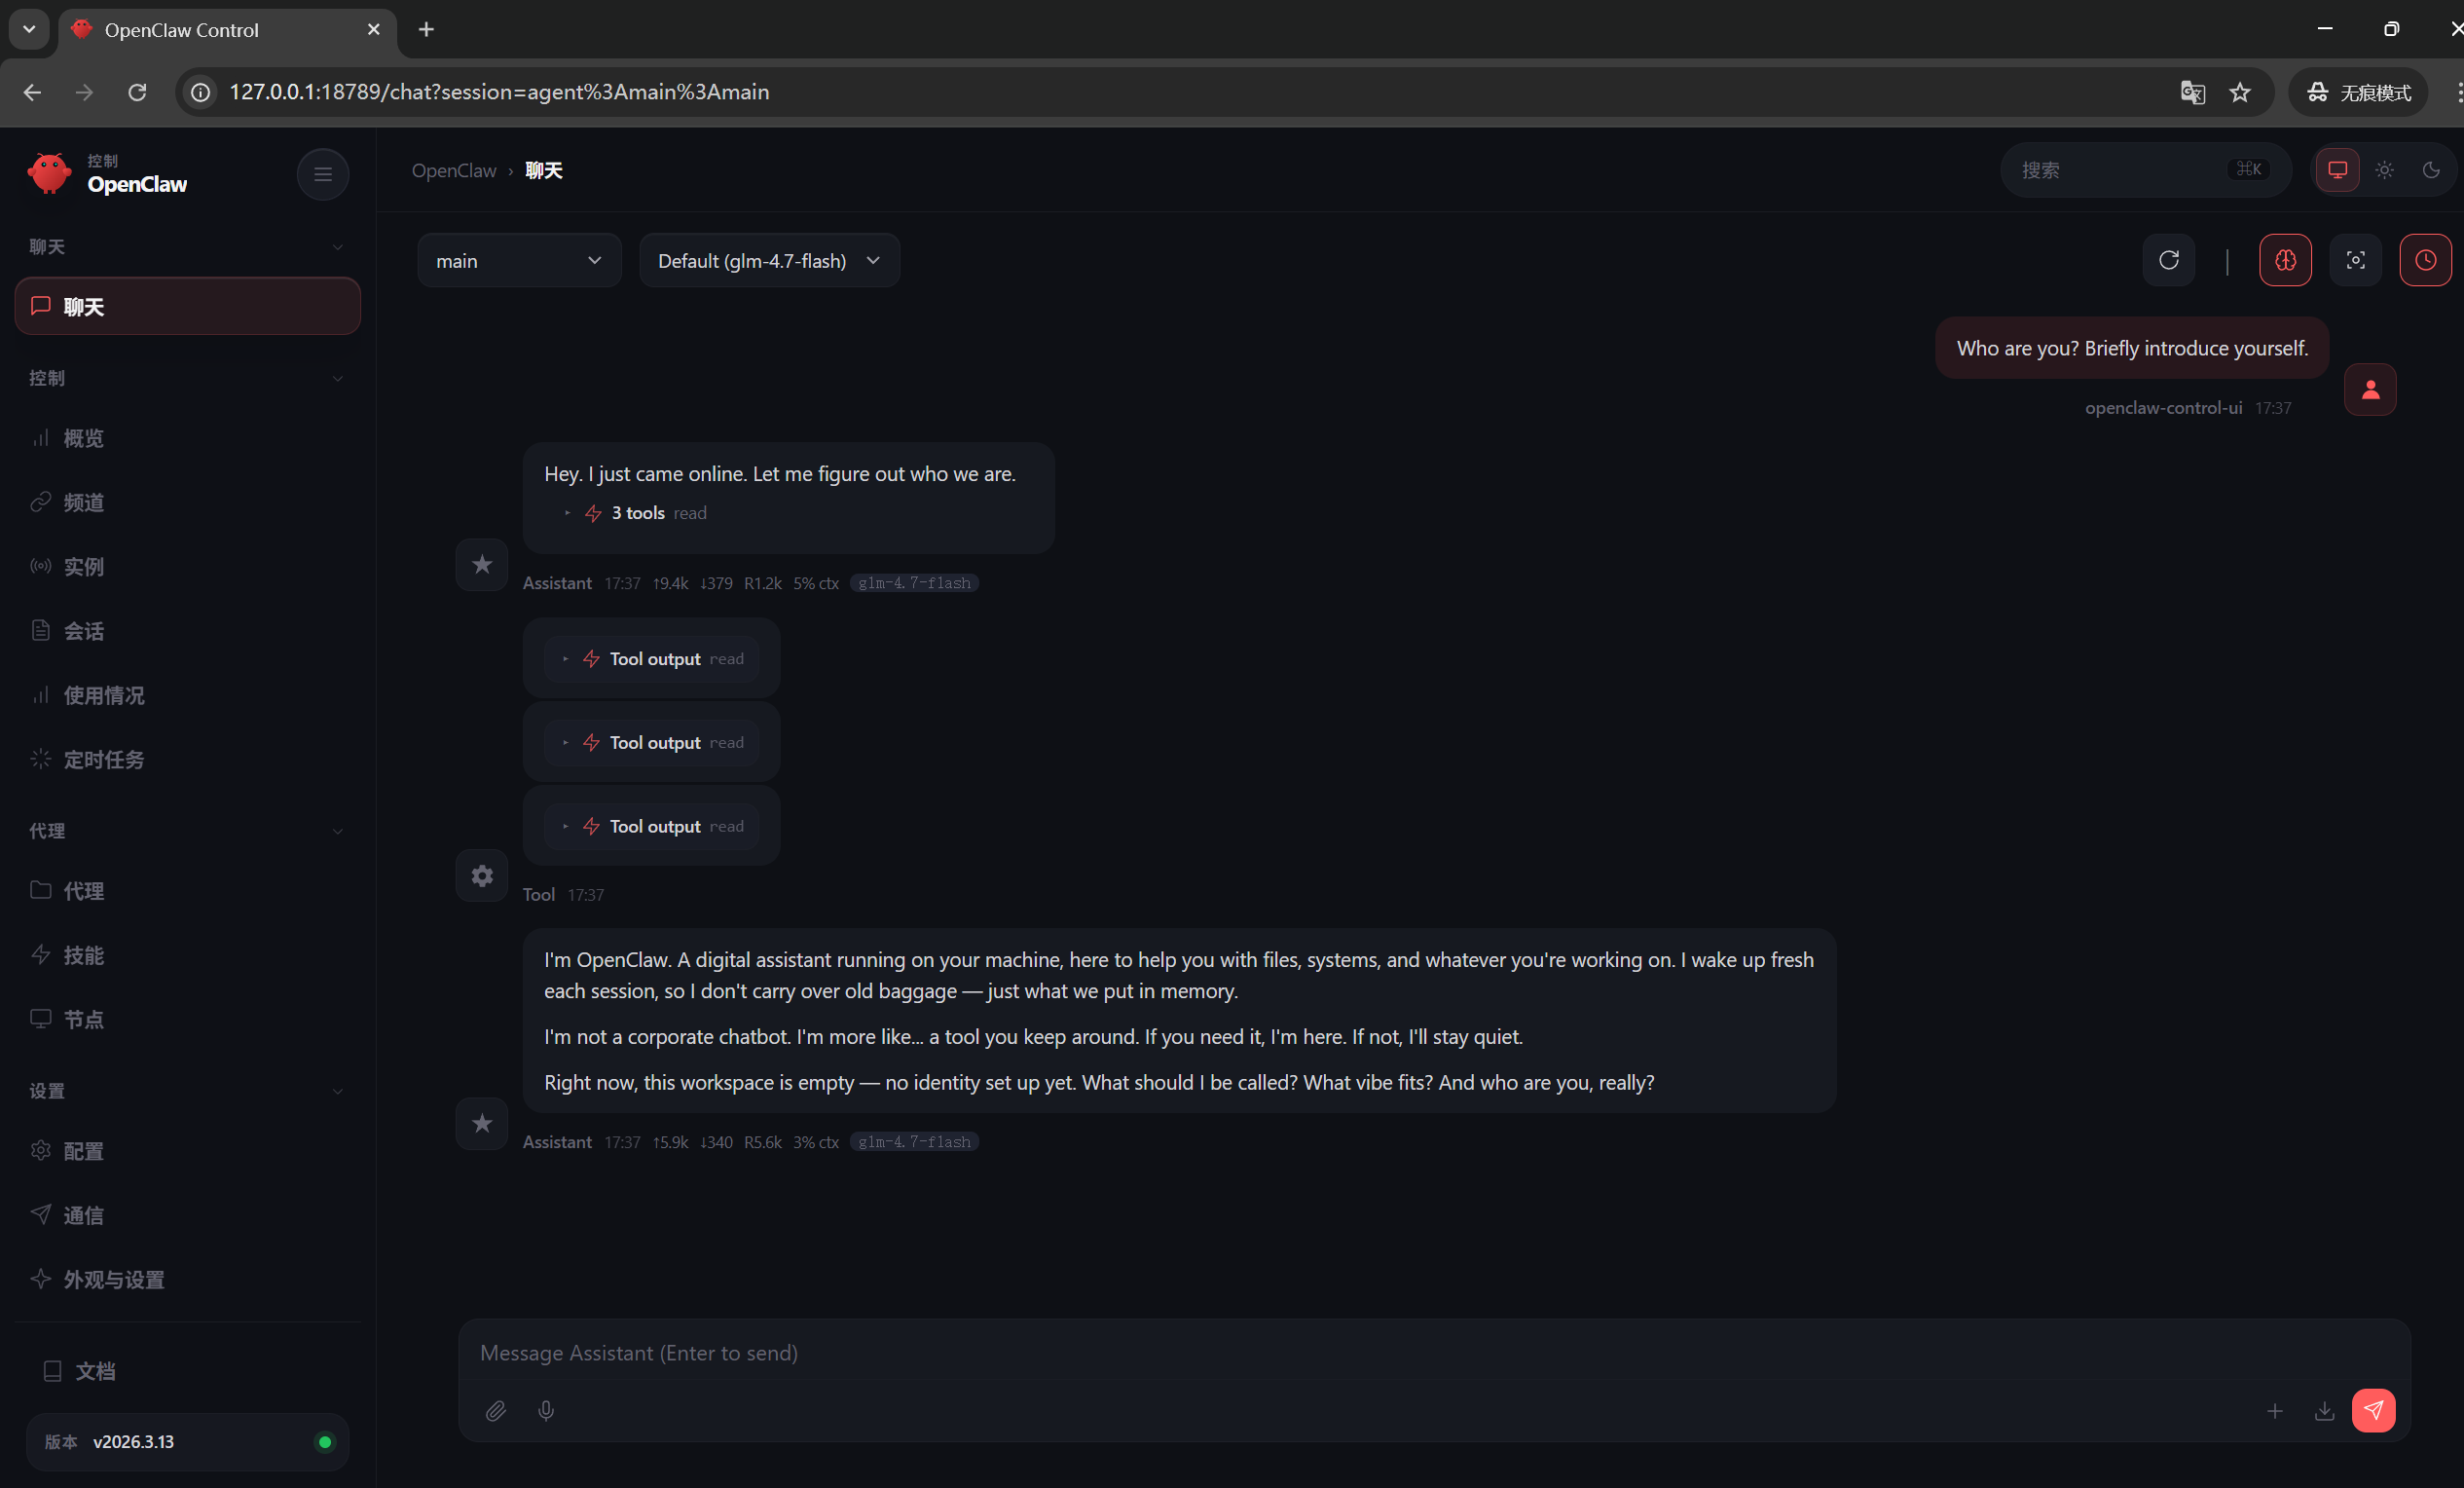Viewport: 2464px width, 1488px height.
Task: Toggle the red clock history button
Action: click(2425, 261)
